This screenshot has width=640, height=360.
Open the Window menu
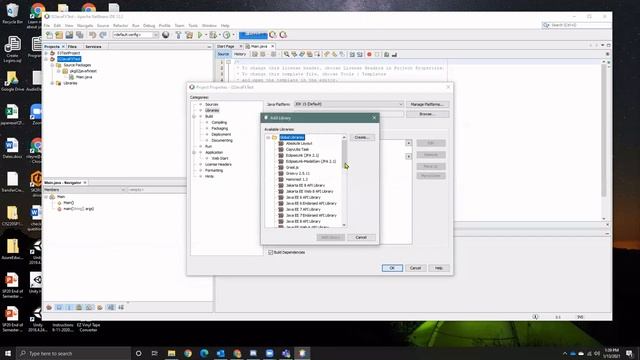point(209,25)
